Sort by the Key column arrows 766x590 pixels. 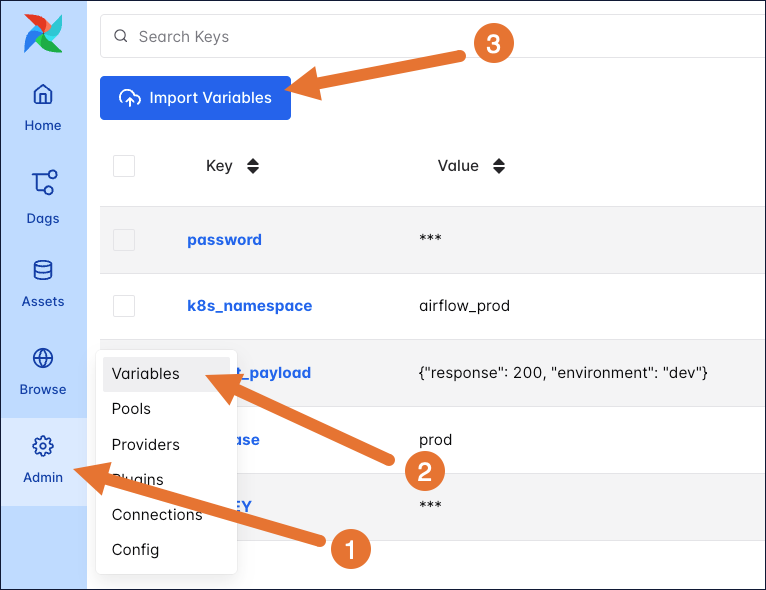click(253, 167)
